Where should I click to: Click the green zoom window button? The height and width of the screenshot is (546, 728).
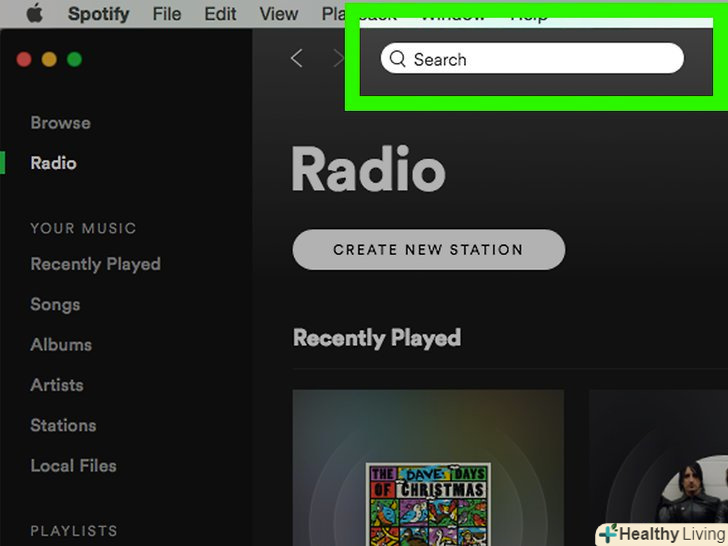click(74, 59)
